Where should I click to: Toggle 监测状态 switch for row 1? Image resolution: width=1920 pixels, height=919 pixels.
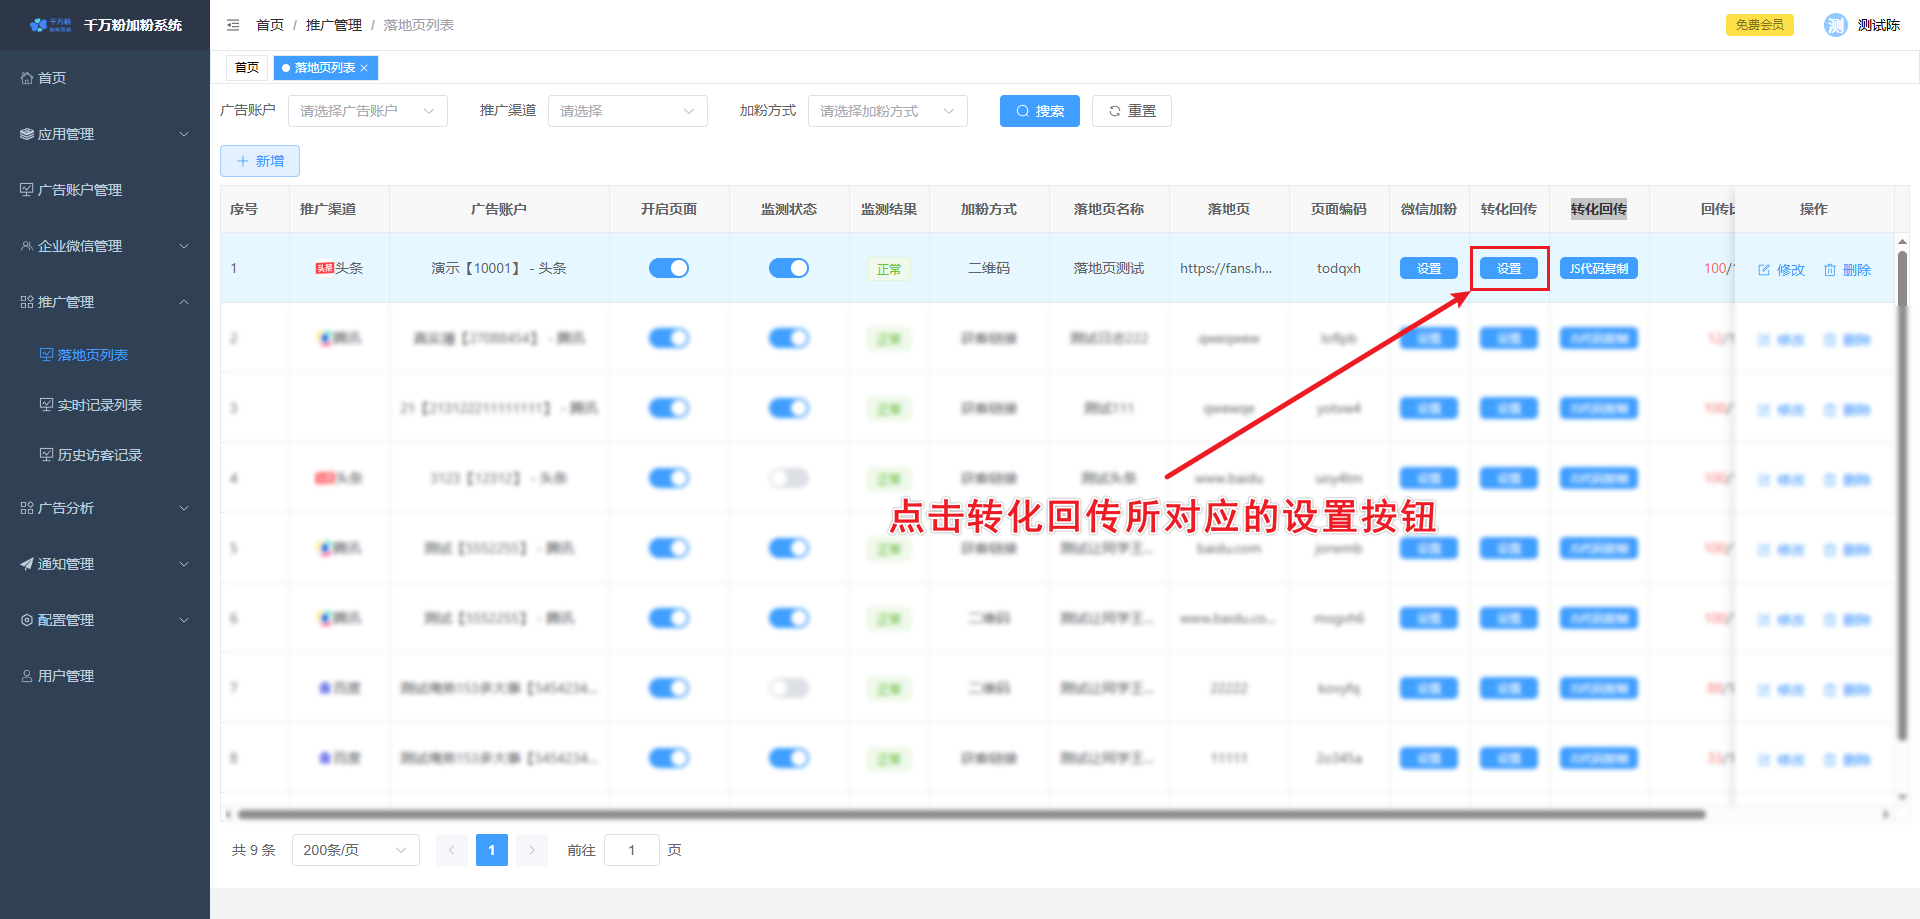coord(789,268)
